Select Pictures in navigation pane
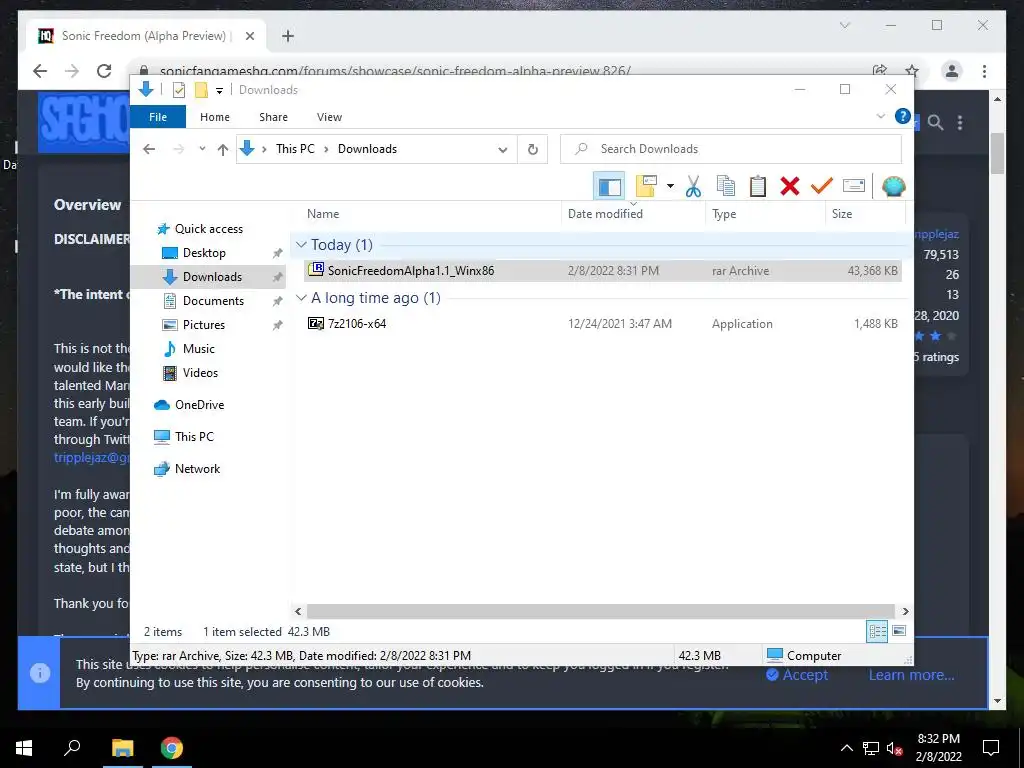 [x=204, y=325]
